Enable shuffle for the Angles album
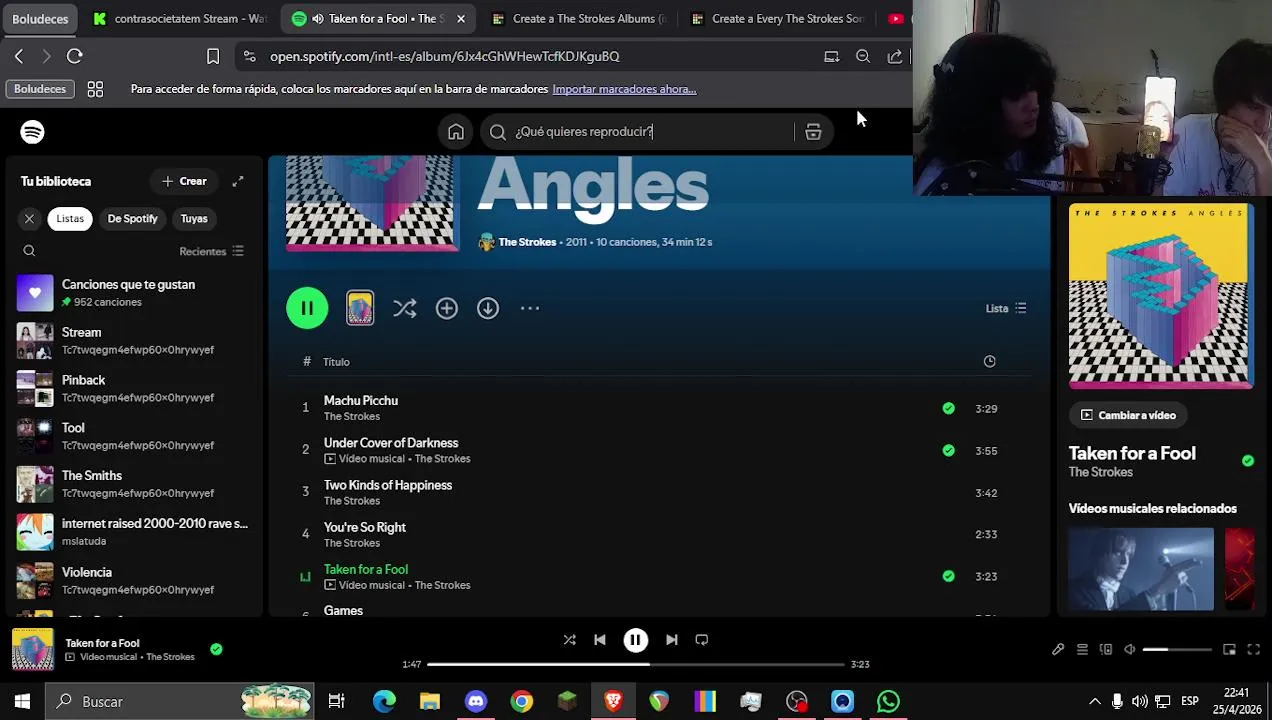The image size is (1272, 720). pyautogui.click(x=405, y=308)
